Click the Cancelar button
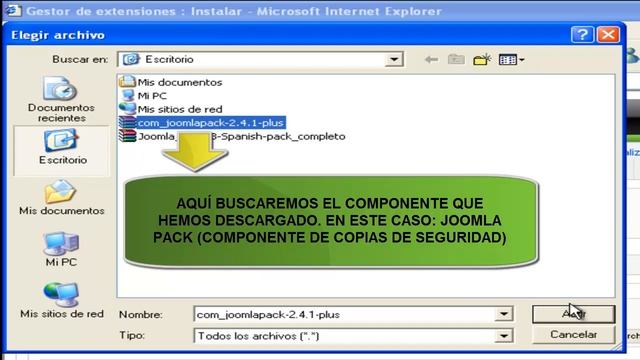This screenshot has width=640, height=360. (573, 335)
